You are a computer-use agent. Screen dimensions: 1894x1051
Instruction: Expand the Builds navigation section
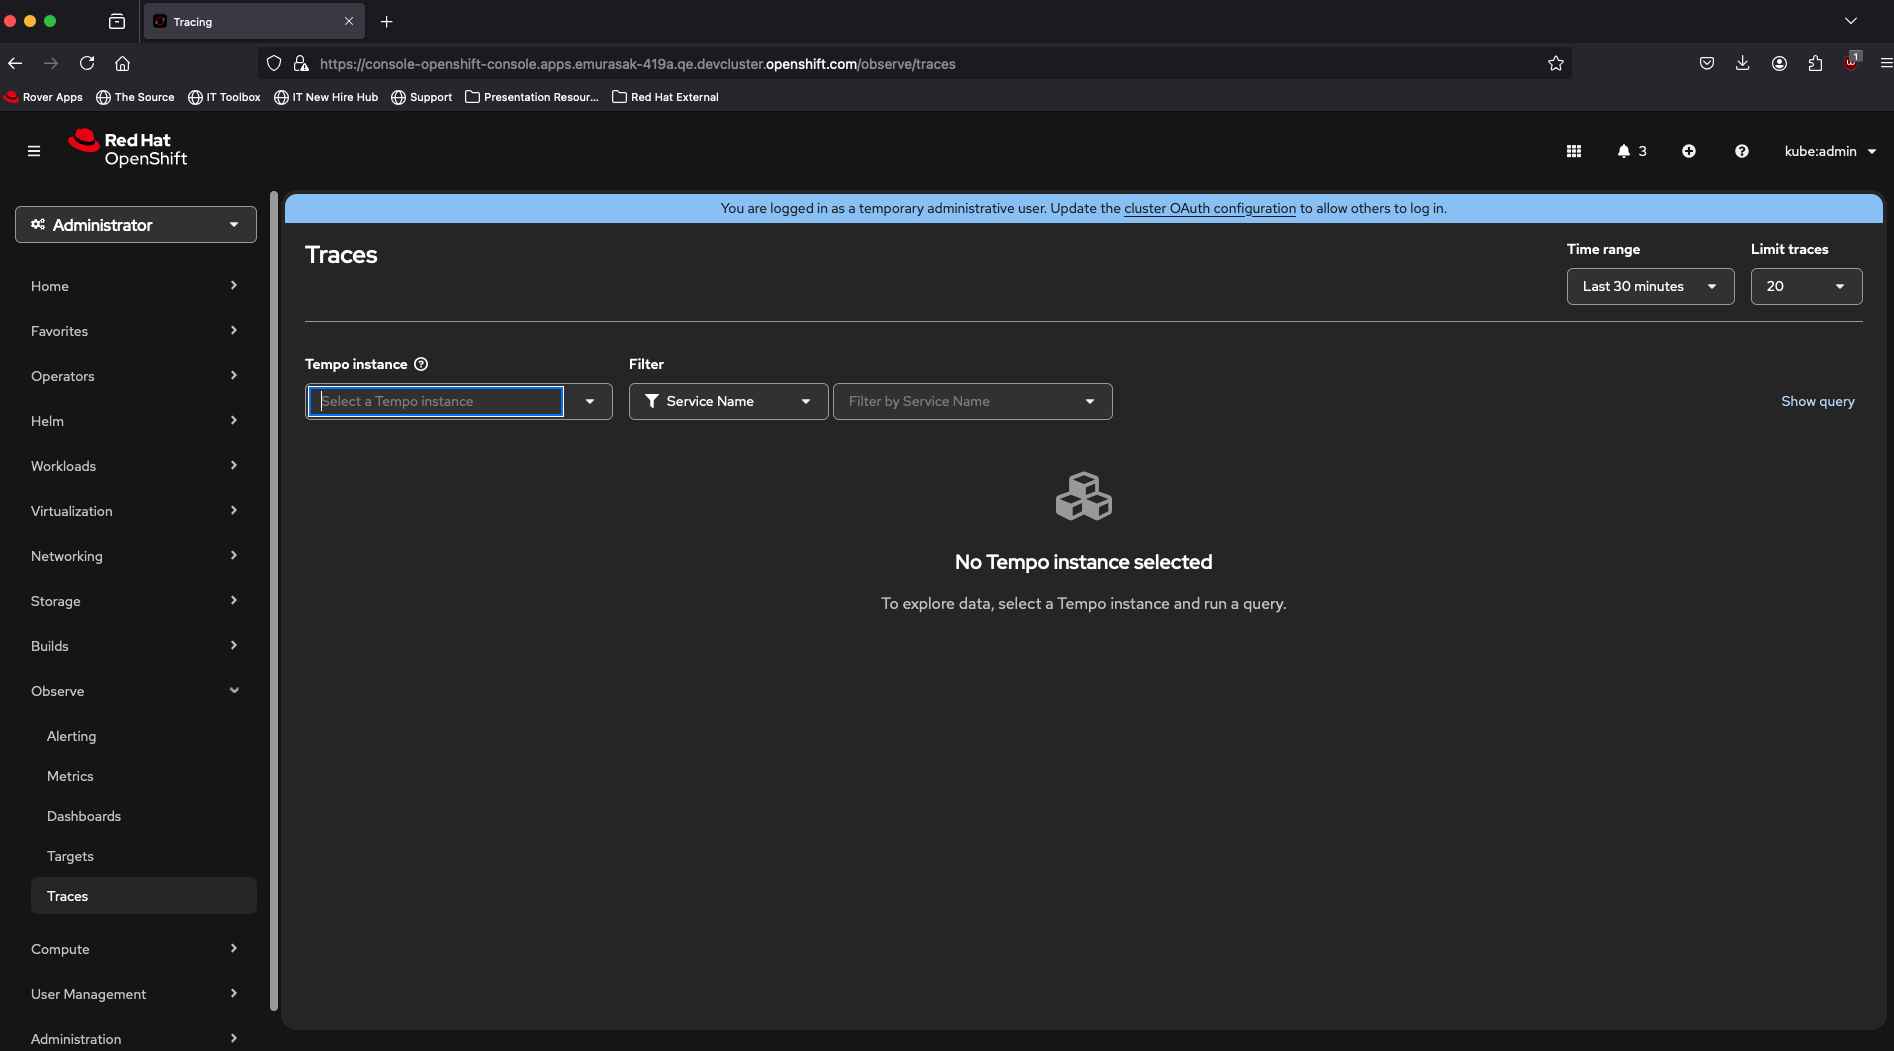(x=136, y=646)
